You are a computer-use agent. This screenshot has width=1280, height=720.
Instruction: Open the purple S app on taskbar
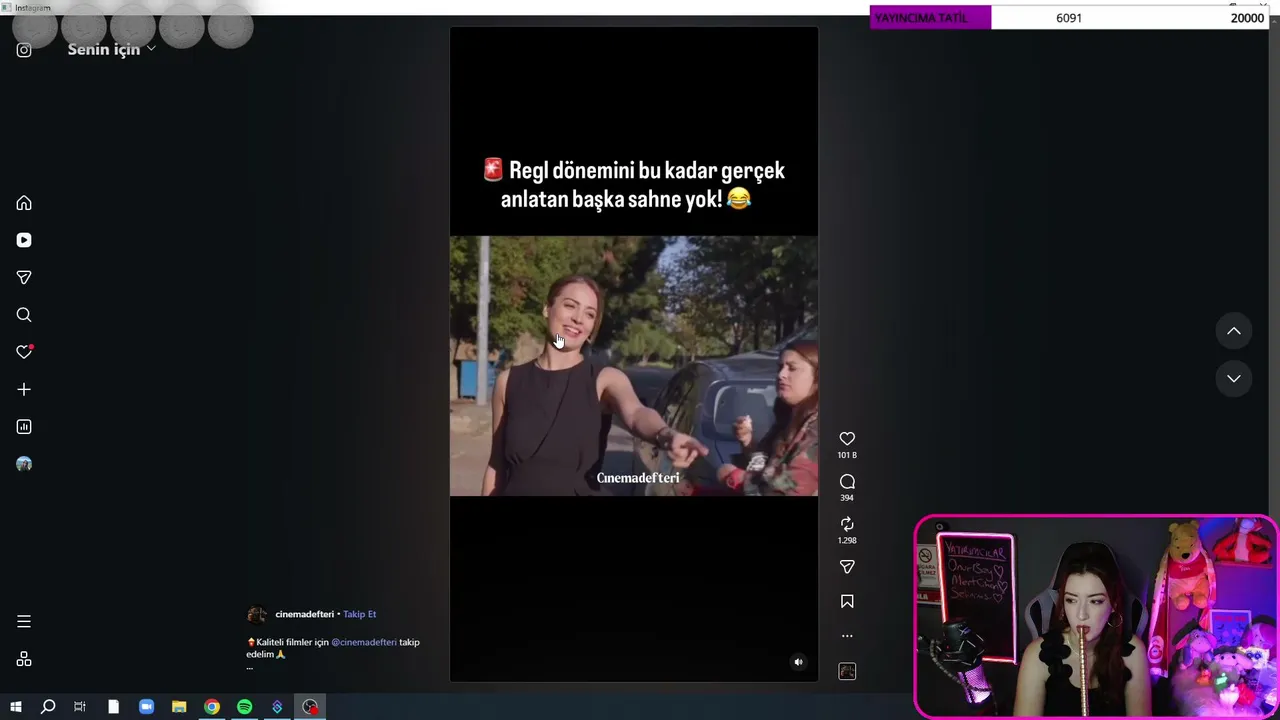(x=277, y=707)
